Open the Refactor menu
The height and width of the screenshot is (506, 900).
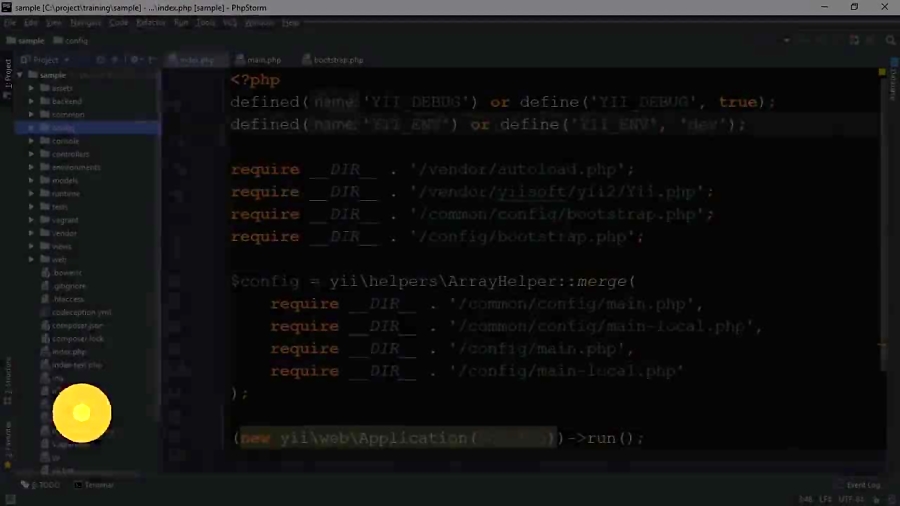151,23
